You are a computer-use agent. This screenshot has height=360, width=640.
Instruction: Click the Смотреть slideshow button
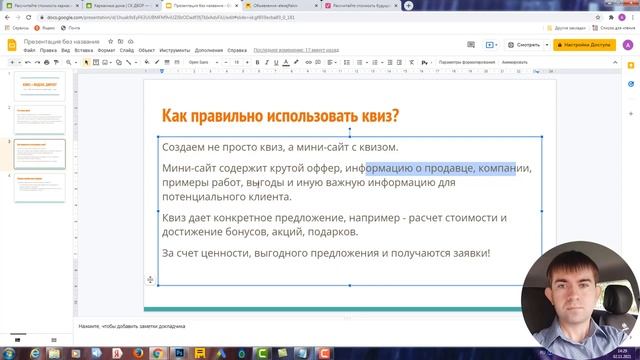(x=524, y=45)
